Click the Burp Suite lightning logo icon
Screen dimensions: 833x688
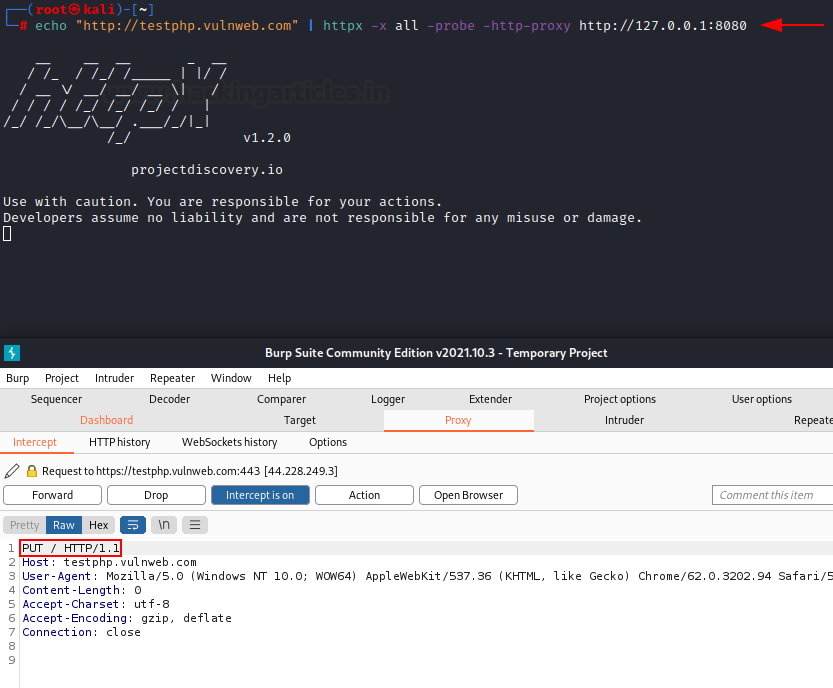click(x=12, y=353)
